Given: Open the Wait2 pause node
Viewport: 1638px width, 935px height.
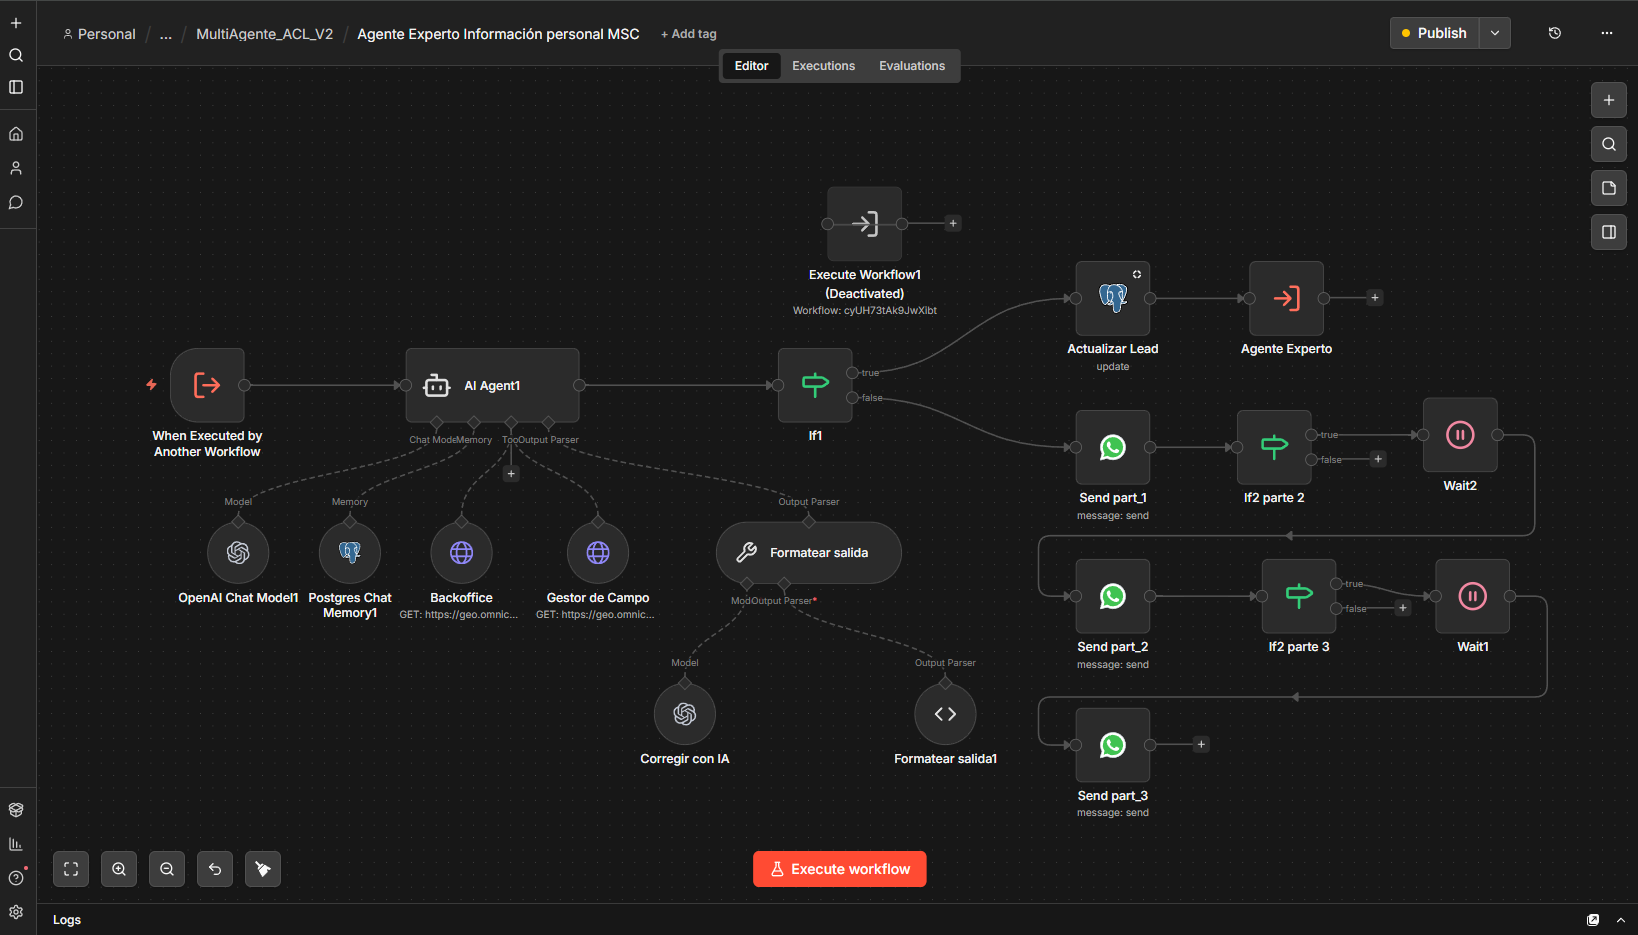Looking at the screenshot, I should tap(1460, 435).
